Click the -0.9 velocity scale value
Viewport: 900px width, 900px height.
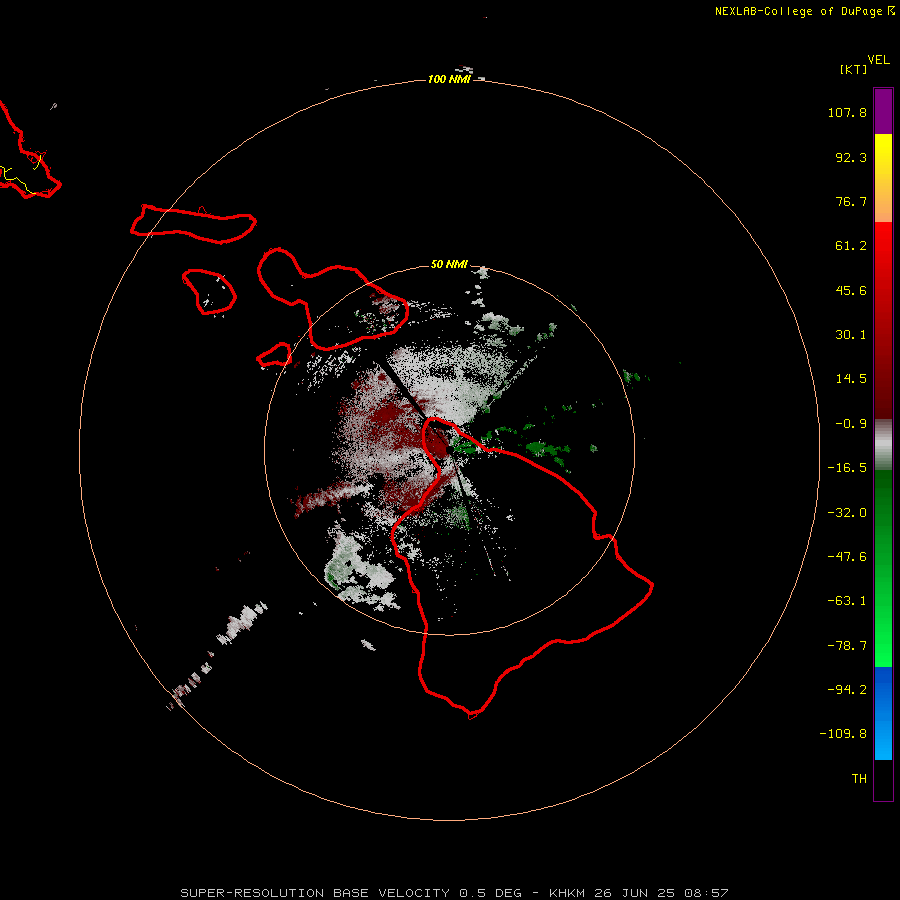(x=851, y=424)
